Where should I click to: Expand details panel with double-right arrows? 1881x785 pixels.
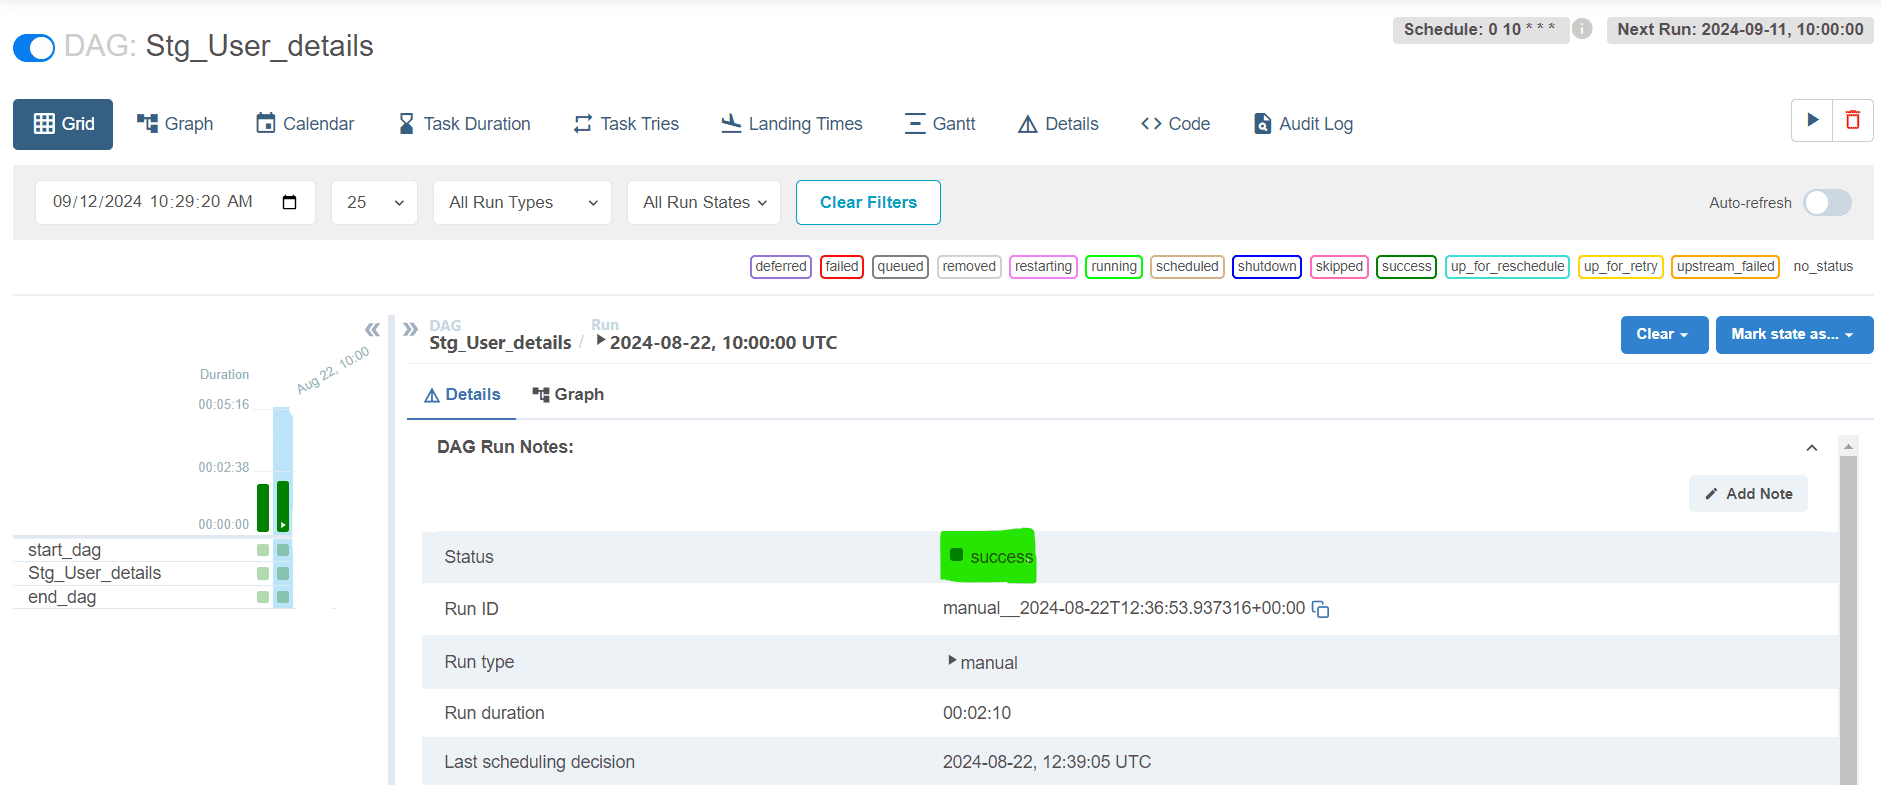(x=410, y=329)
